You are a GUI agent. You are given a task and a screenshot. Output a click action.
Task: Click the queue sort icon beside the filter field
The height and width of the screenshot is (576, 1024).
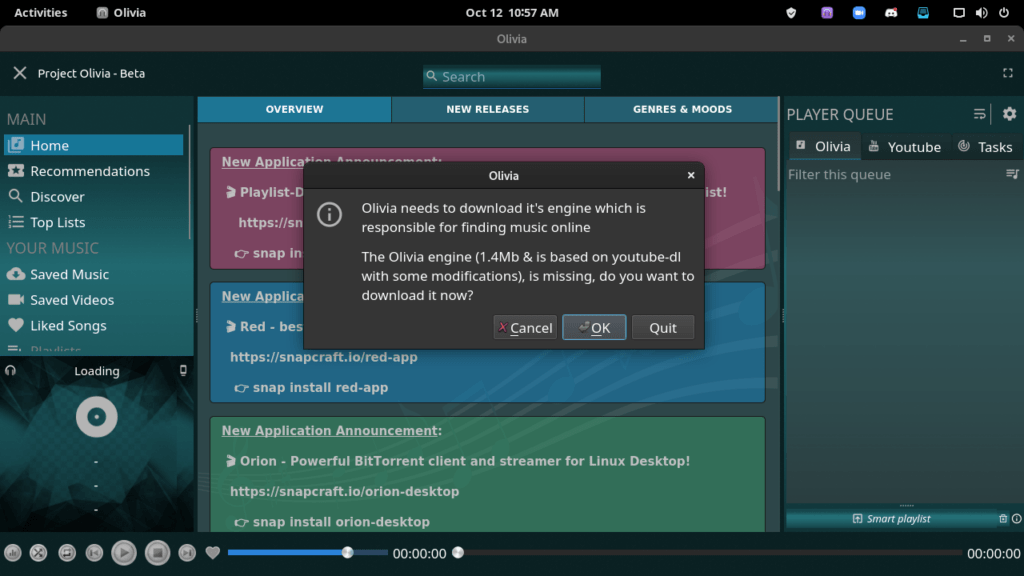click(x=1012, y=175)
